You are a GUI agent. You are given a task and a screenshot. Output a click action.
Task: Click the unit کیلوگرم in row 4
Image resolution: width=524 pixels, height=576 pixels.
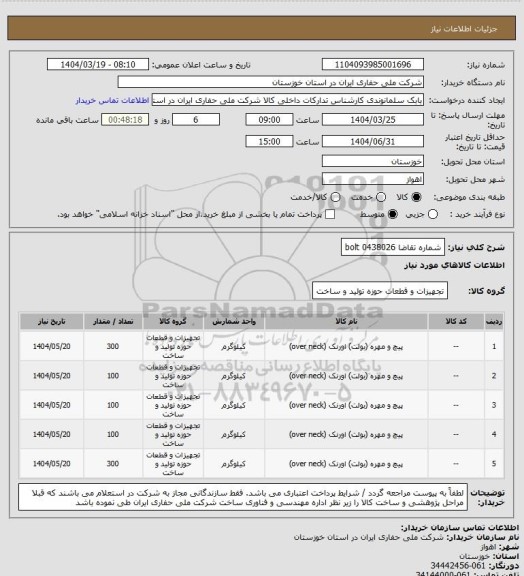coord(233,435)
